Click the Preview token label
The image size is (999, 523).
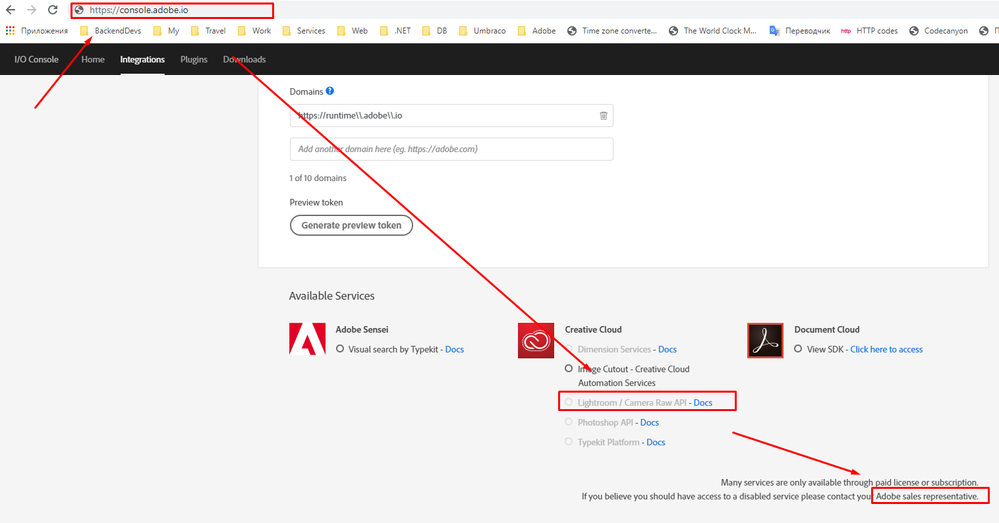point(316,203)
